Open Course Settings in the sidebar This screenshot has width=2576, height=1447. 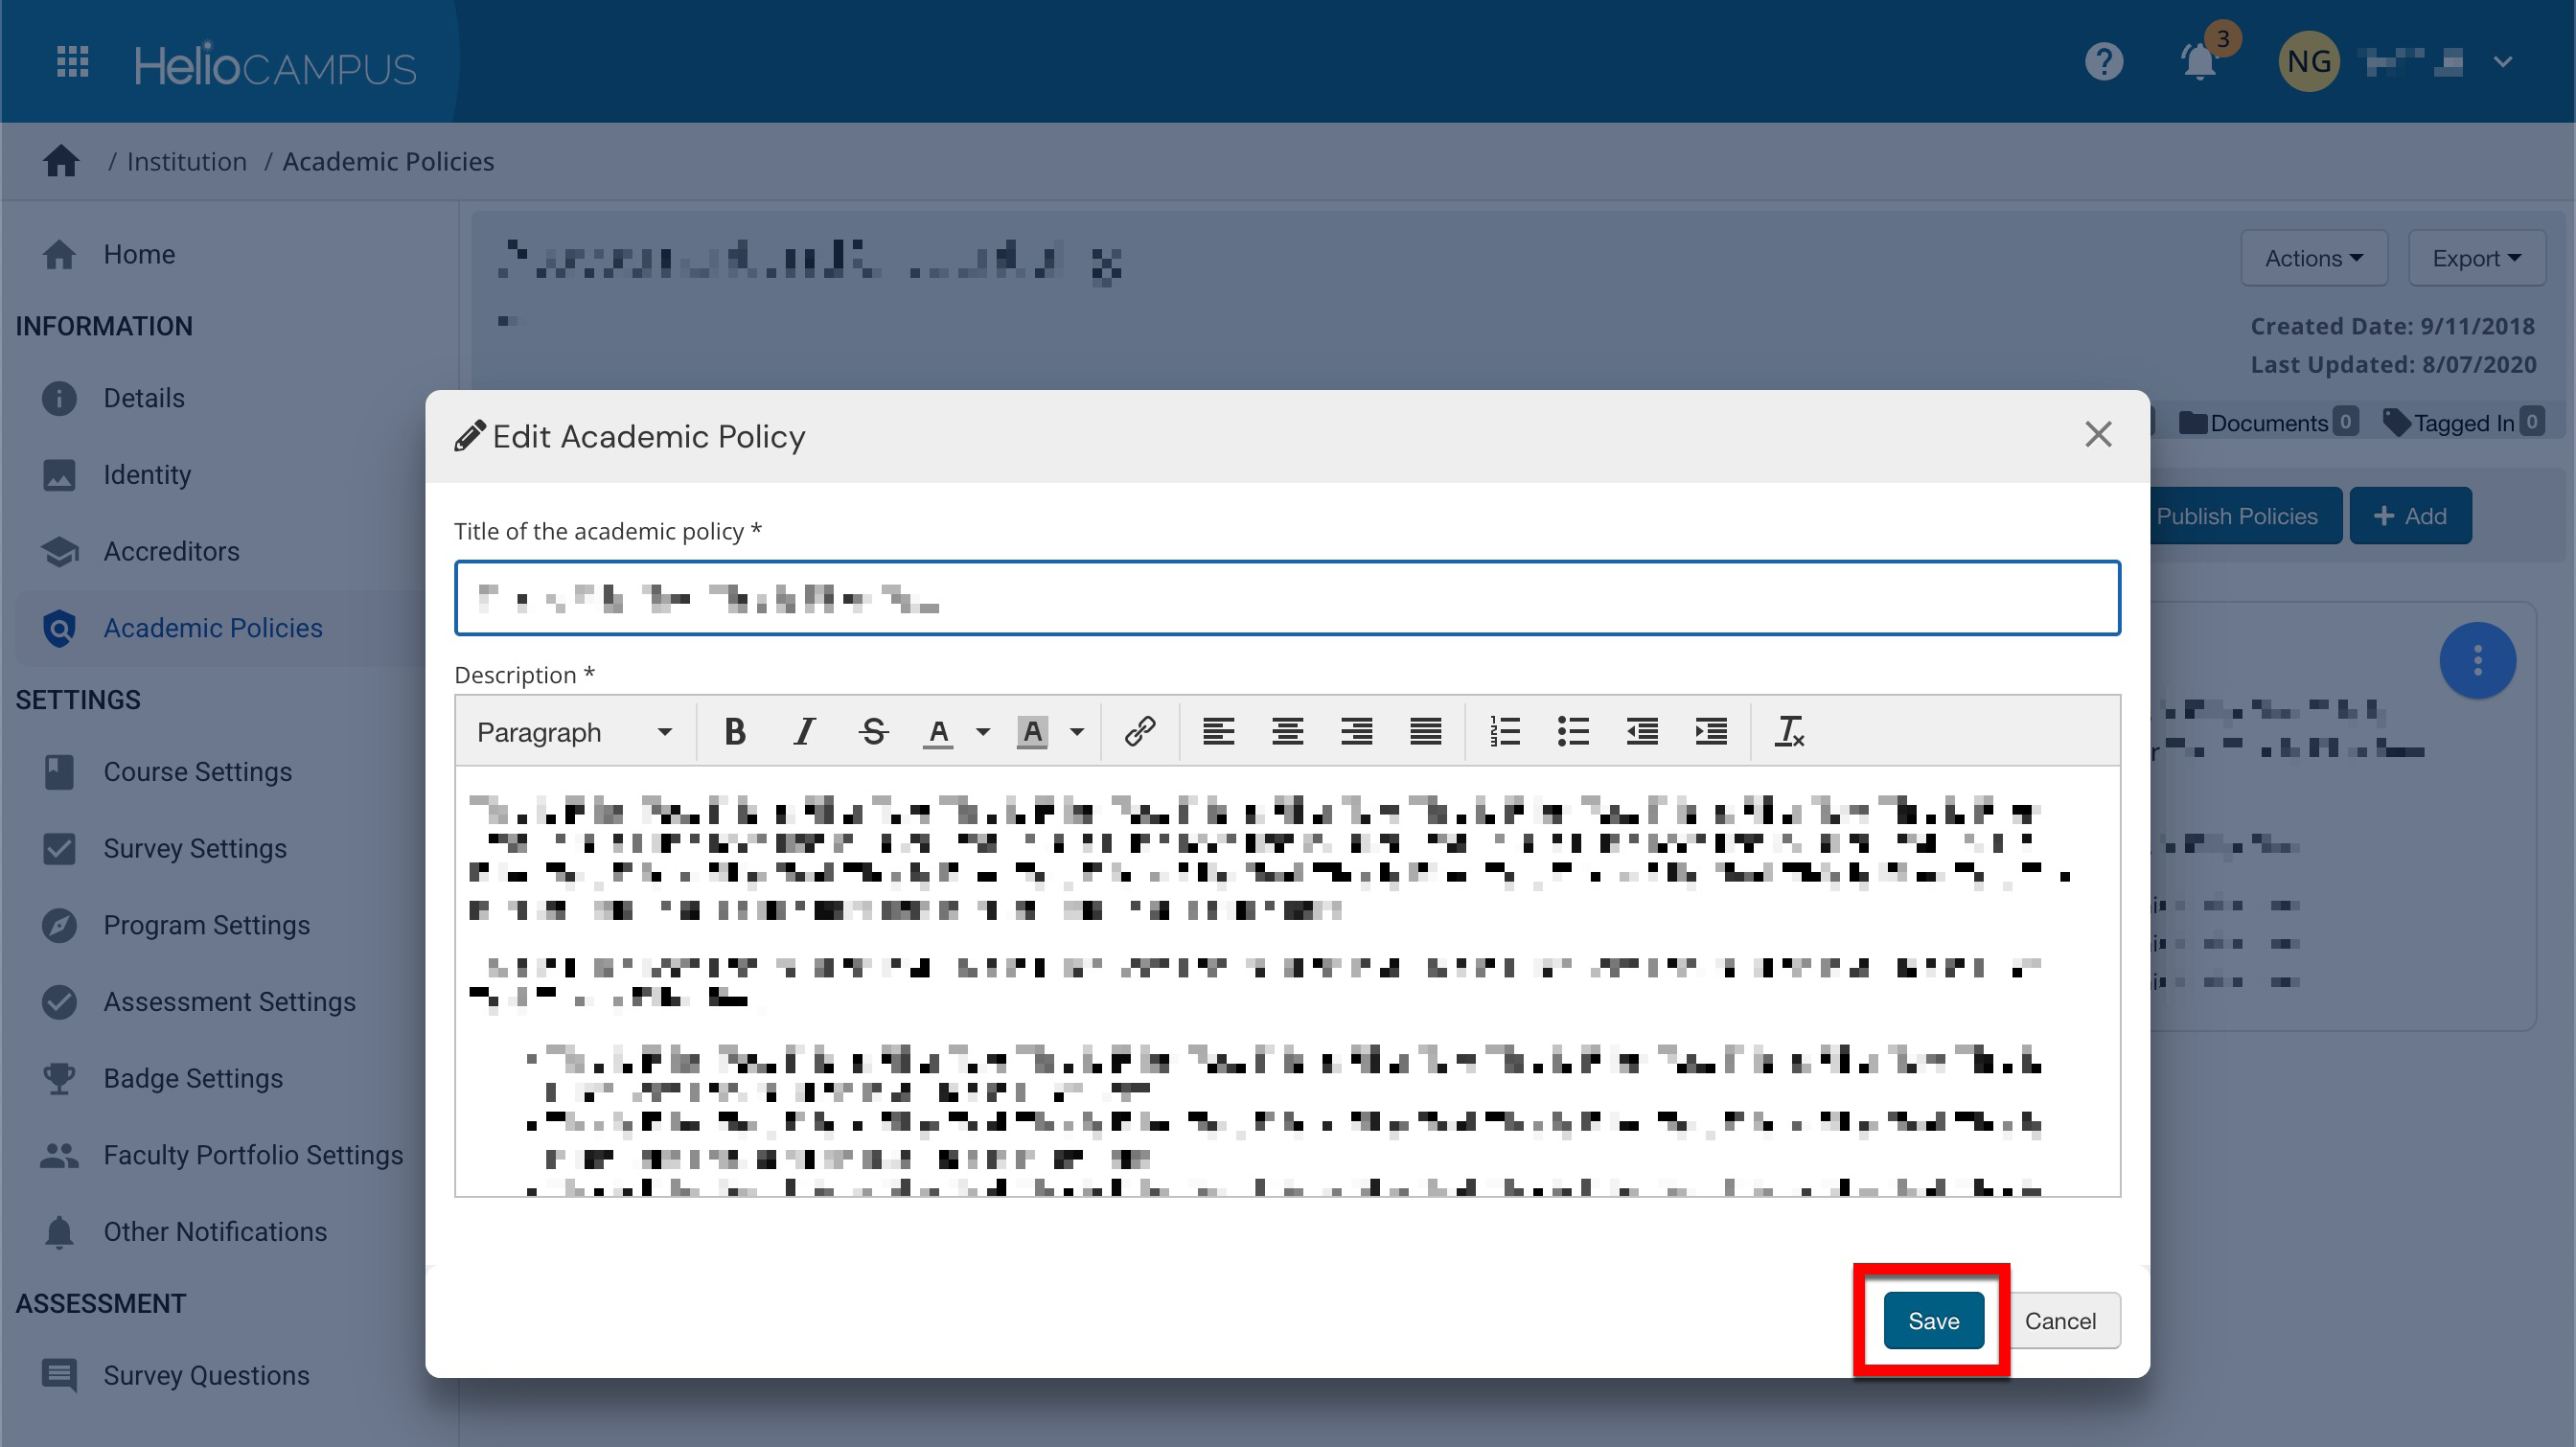pyautogui.click(x=197, y=772)
